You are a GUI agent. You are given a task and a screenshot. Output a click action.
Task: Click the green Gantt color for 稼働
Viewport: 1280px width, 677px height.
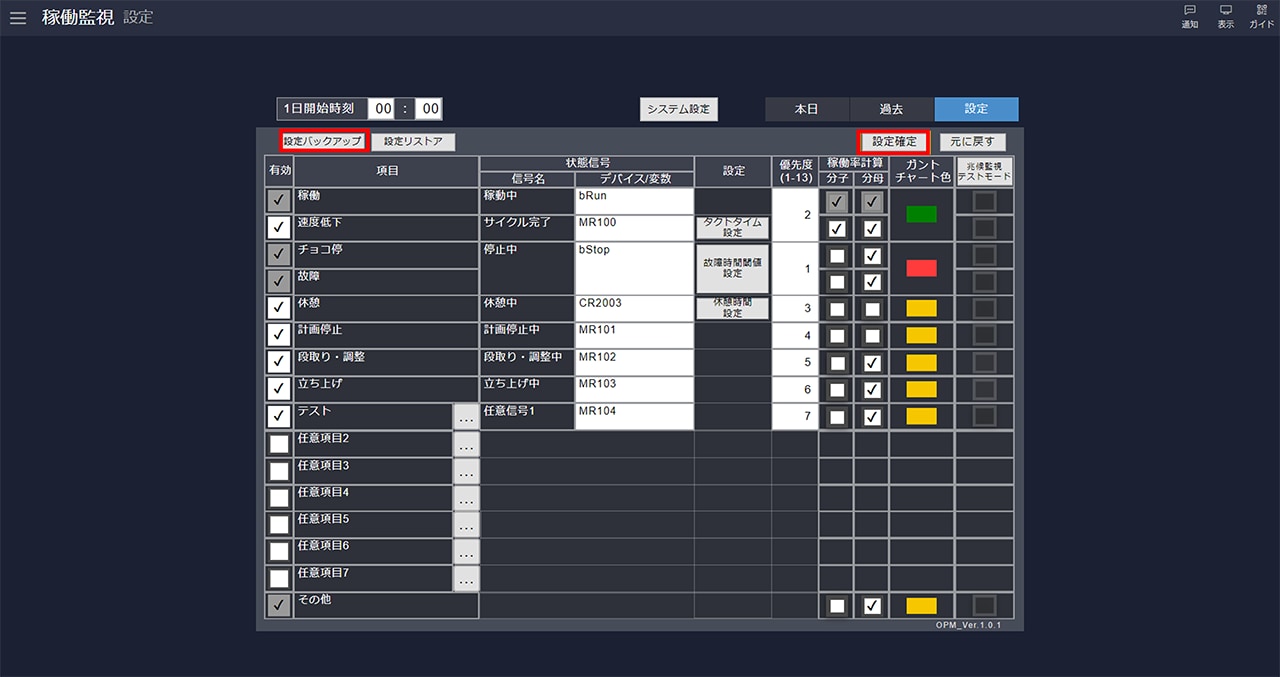(921, 214)
